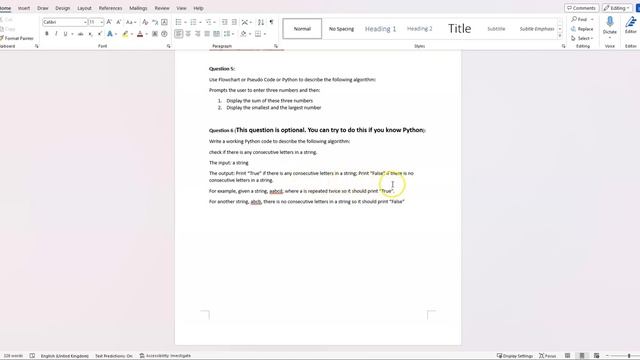Viewport: 640px width, 360px height.
Task: Open the Mailings tab
Action: 138,8
